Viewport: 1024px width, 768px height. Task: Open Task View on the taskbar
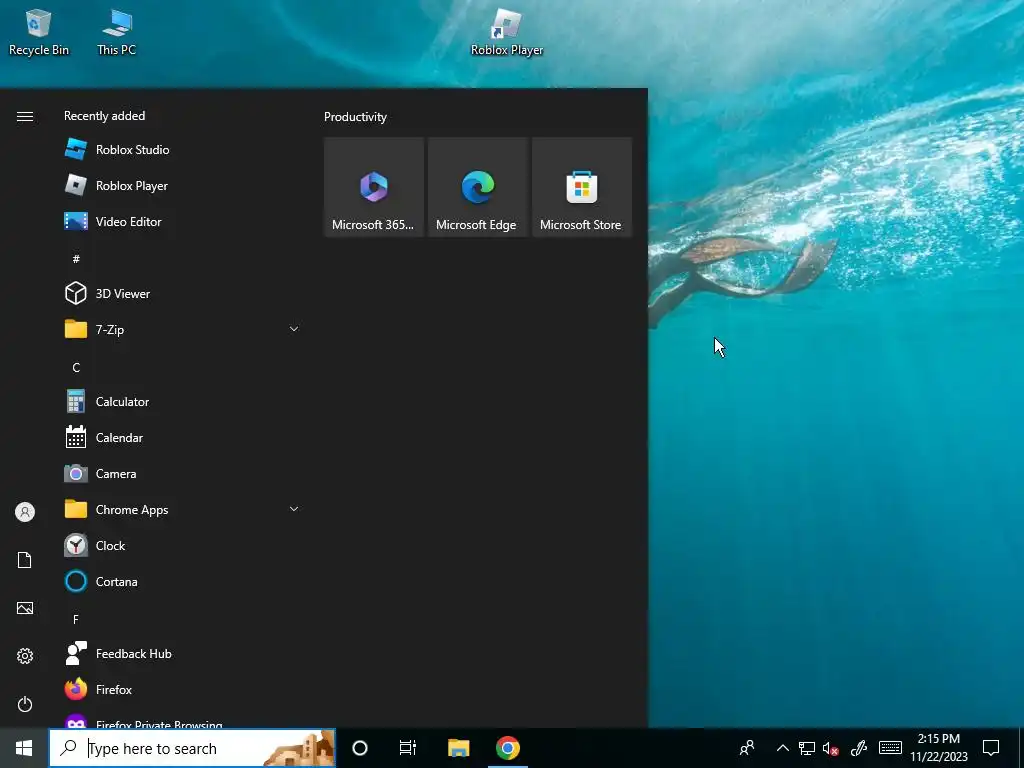[408, 748]
